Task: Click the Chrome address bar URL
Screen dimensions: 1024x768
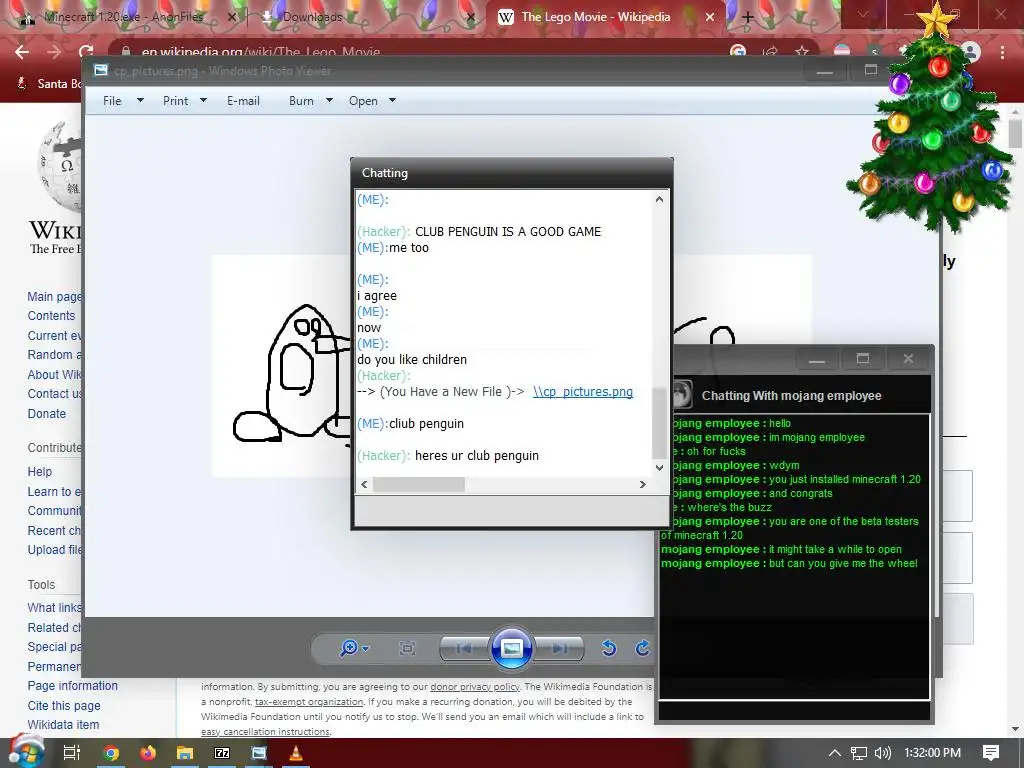Action: pos(261,52)
